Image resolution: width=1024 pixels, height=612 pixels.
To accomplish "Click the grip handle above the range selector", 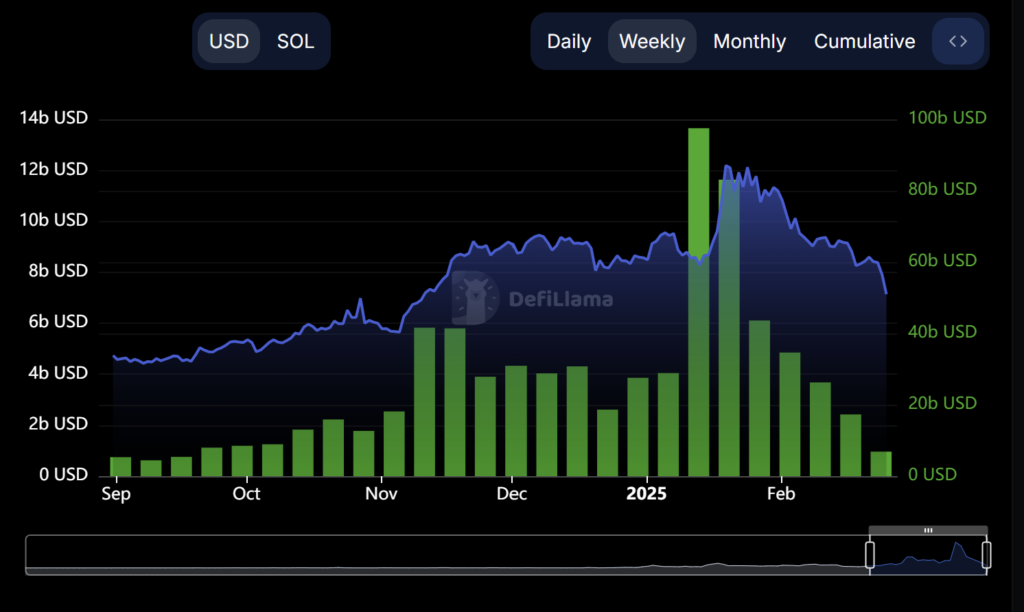I will [928, 530].
